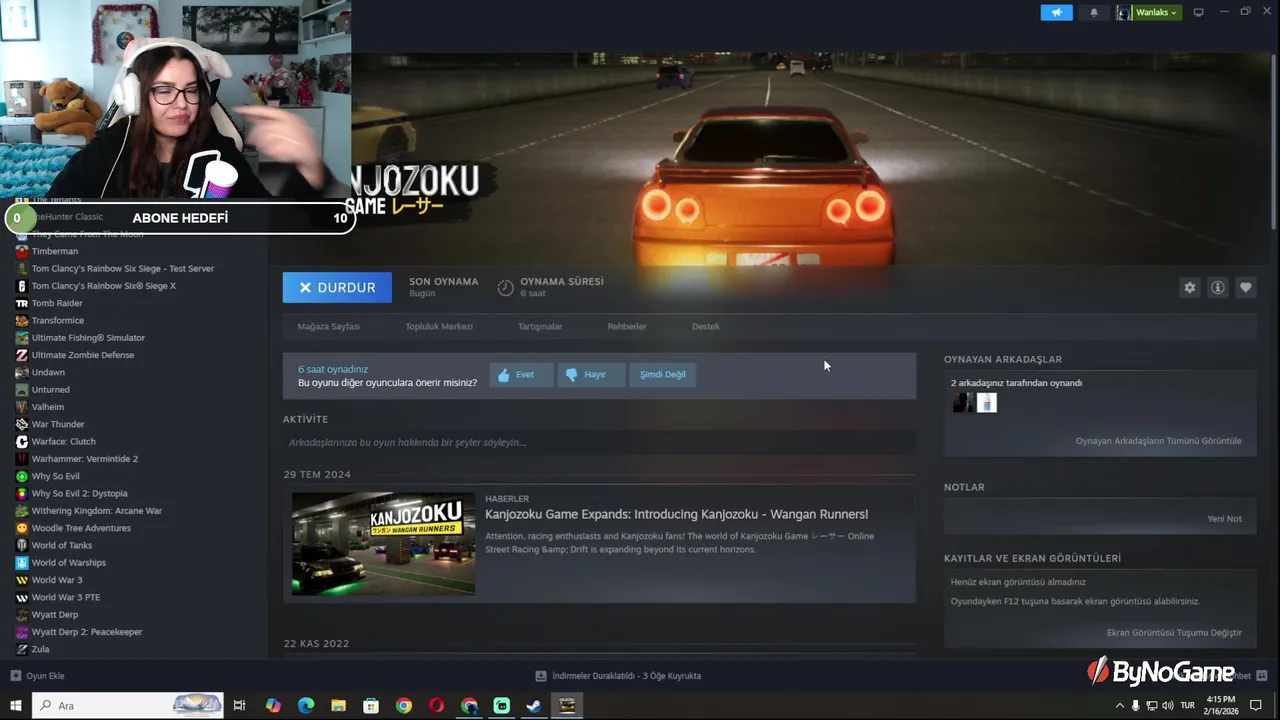
Task: Open the paused downloads status bar
Action: (x=618, y=676)
